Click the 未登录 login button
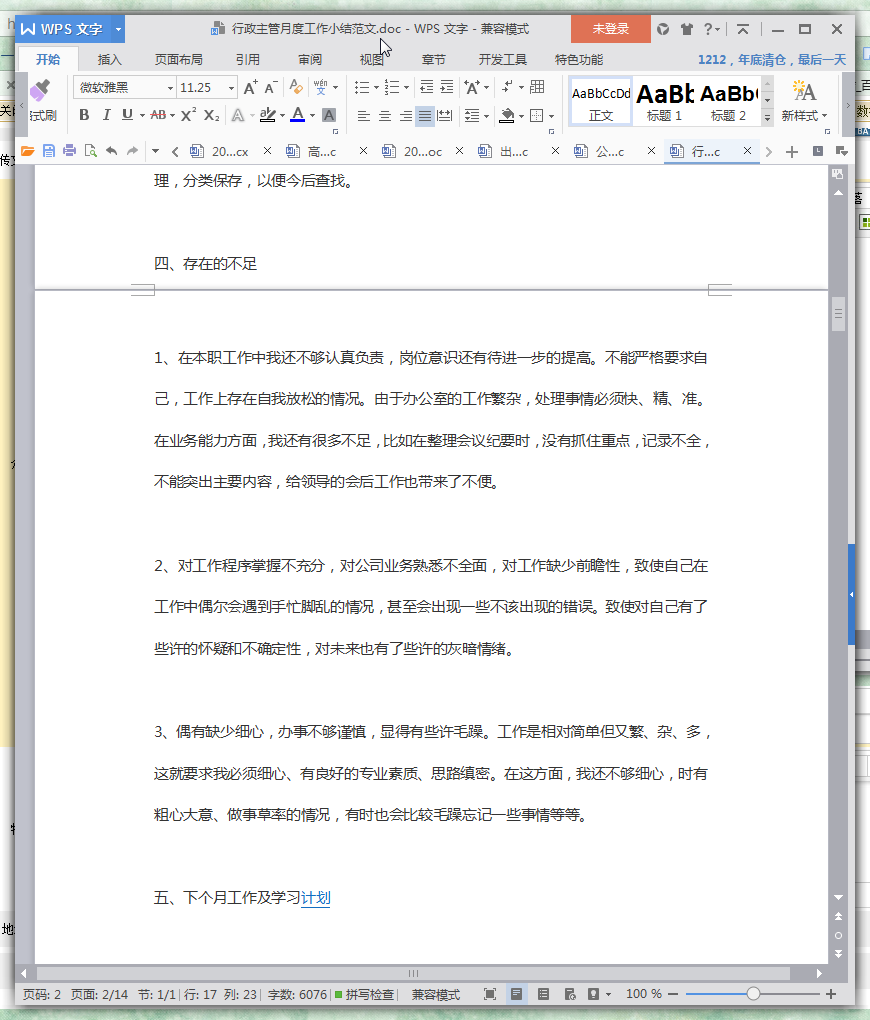This screenshot has height=1020, width=870. click(610, 29)
